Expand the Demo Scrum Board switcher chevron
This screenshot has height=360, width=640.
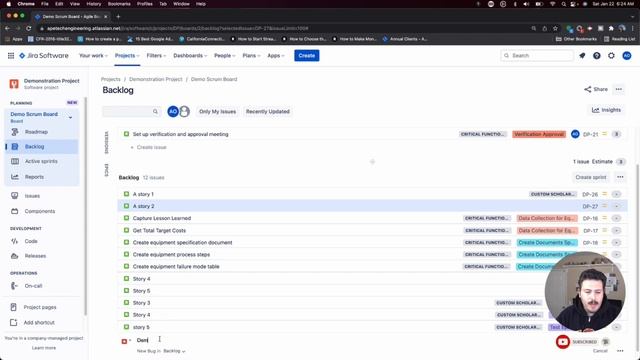[70, 118]
